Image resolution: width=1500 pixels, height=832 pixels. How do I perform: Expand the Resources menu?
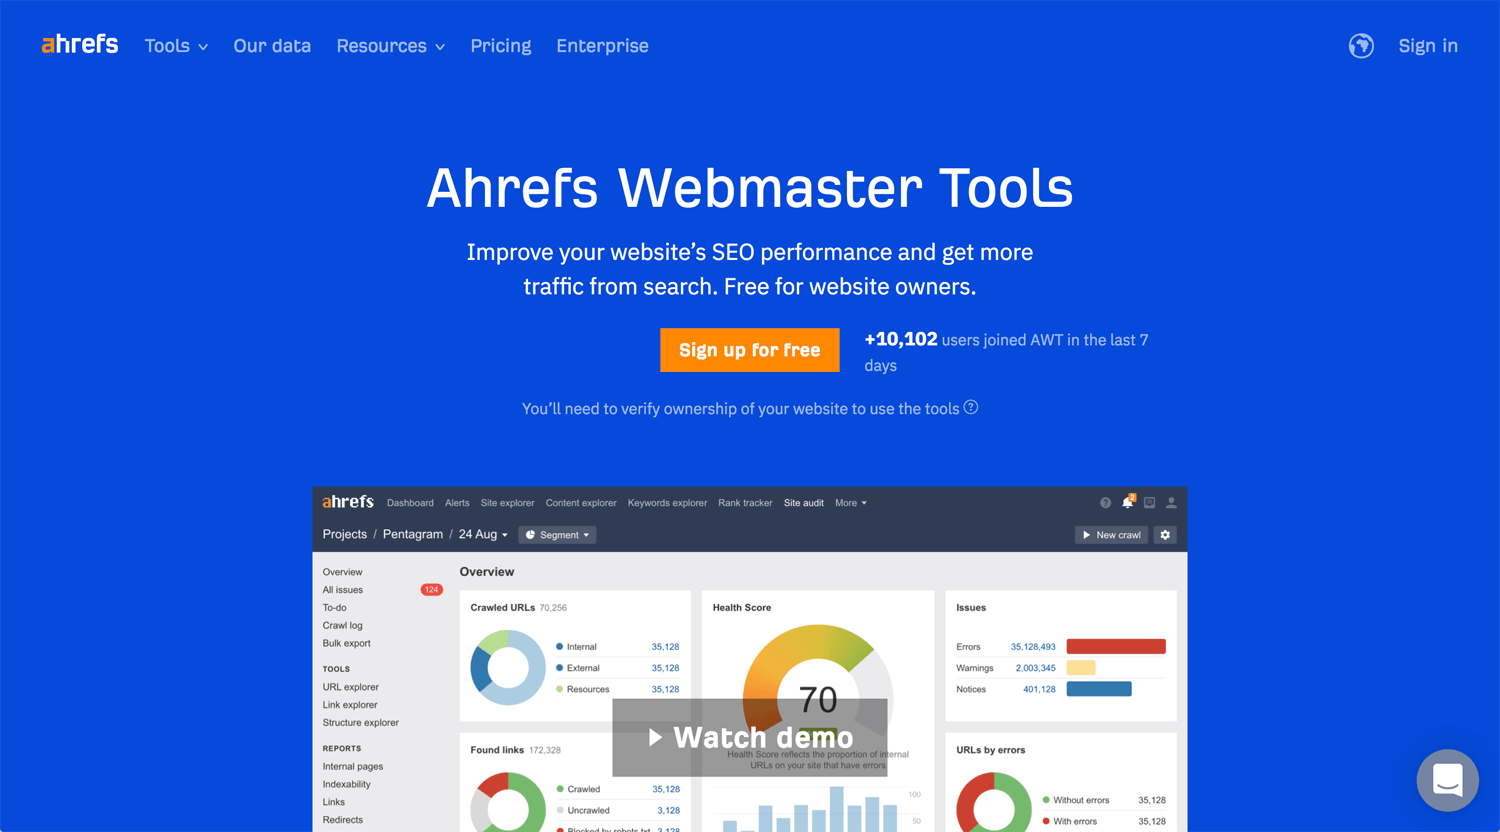click(x=390, y=46)
